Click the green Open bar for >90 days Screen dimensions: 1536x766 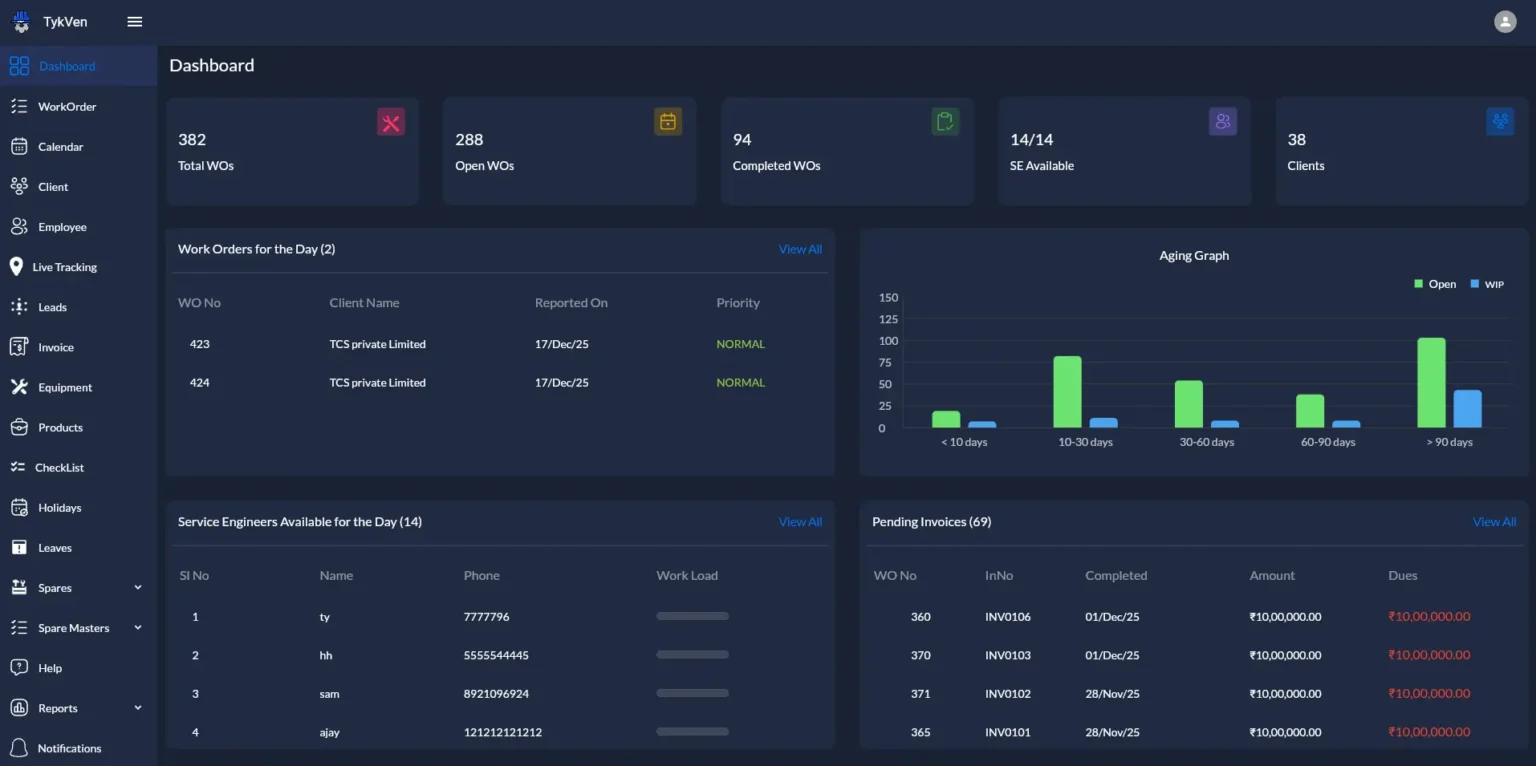click(x=1431, y=383)
